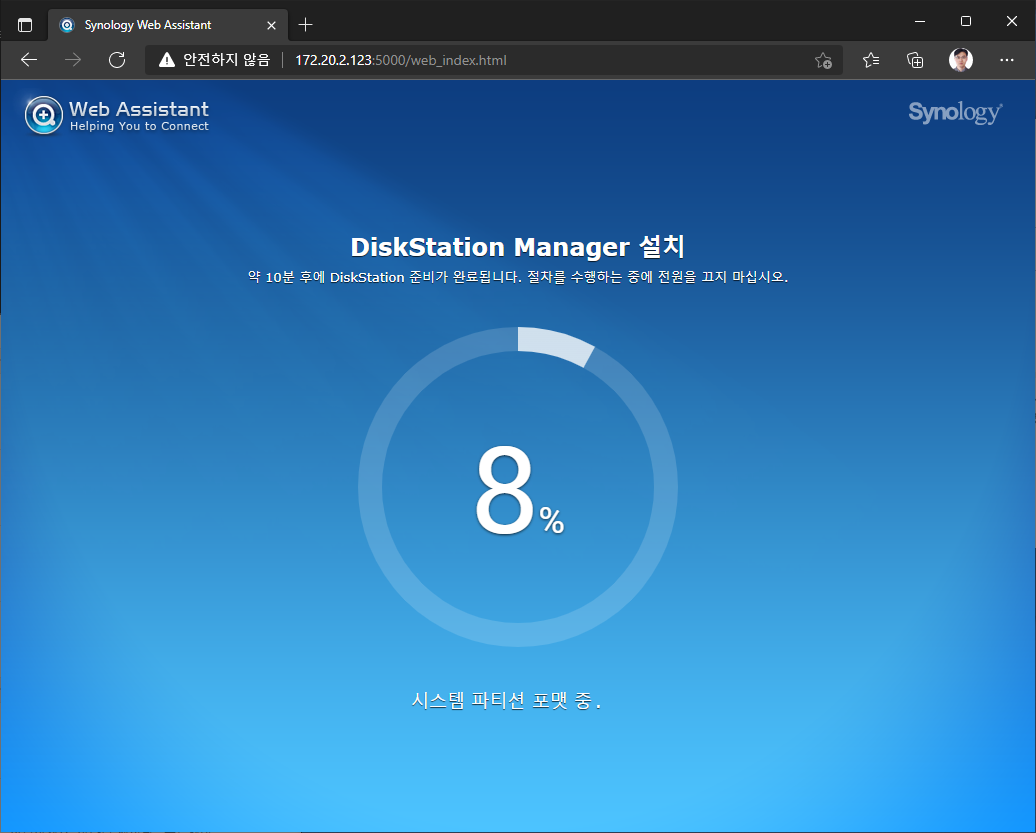
Task: Open the tab actions menu icon
Action: [25, 25]
